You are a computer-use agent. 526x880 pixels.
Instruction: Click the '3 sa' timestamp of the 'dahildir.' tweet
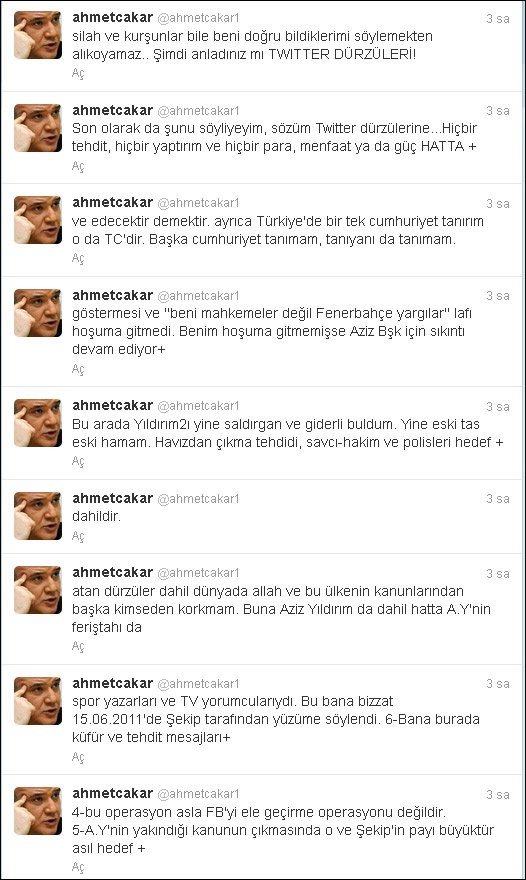pos(497,499)
